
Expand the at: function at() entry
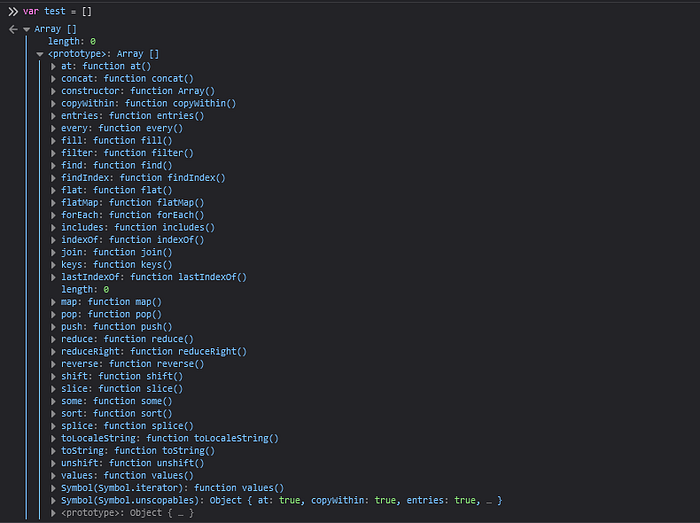(53, 66)
